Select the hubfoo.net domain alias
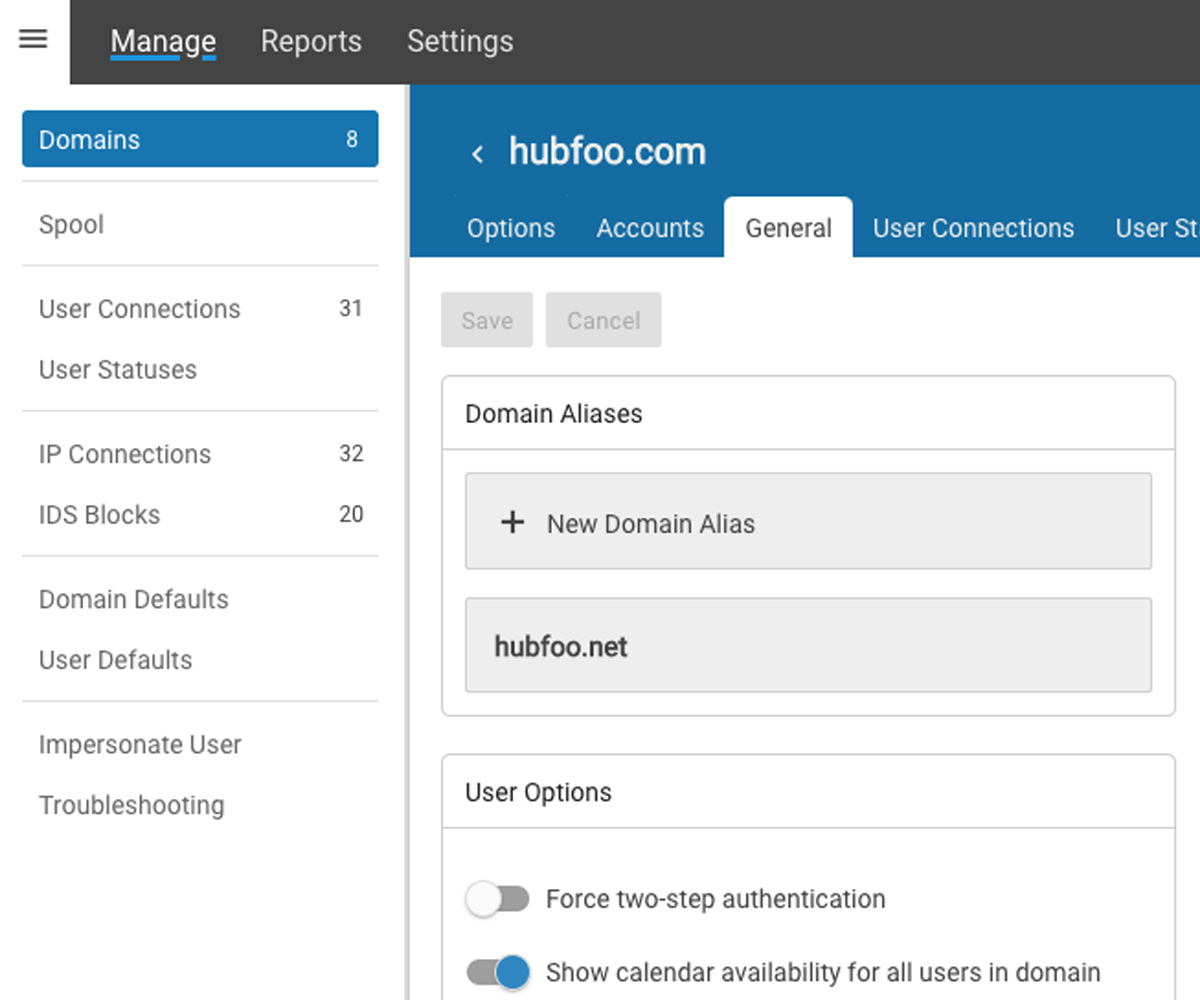This screenshot has width=1200, height=1000. point(808,646)
